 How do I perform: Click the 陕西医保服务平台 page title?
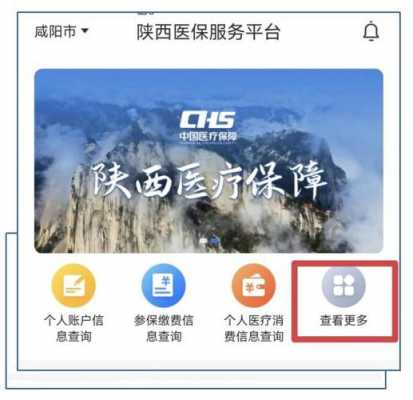[208, 32]
